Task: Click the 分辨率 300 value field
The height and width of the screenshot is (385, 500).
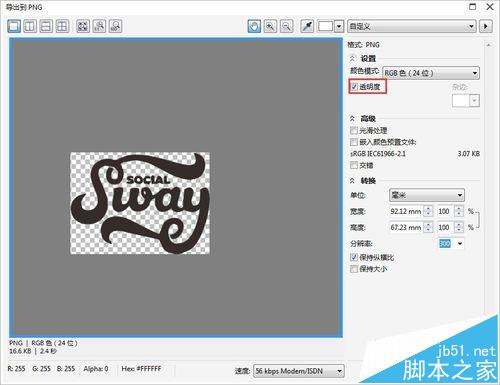Action: (446, 243)
